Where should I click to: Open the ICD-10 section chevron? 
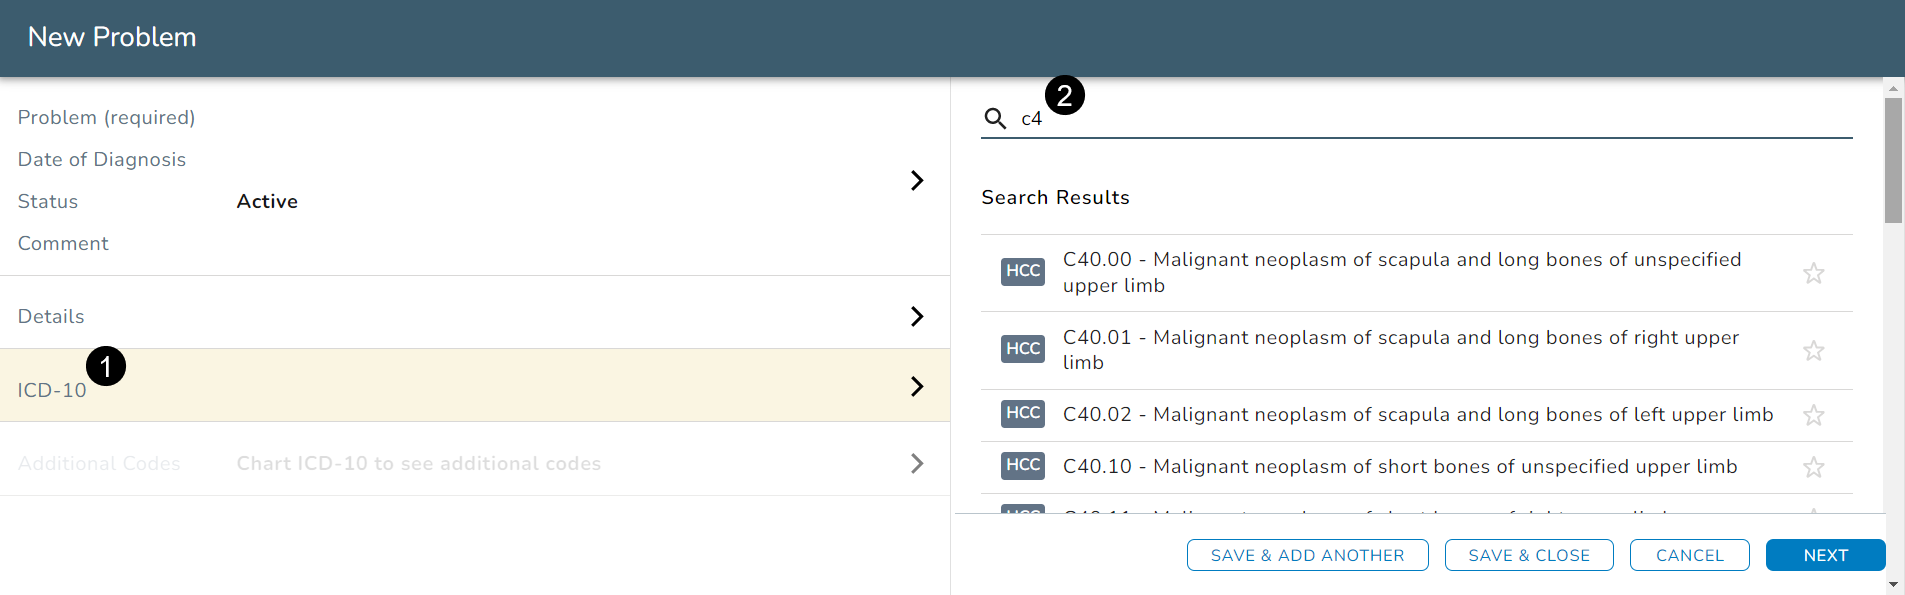point(916,386)
